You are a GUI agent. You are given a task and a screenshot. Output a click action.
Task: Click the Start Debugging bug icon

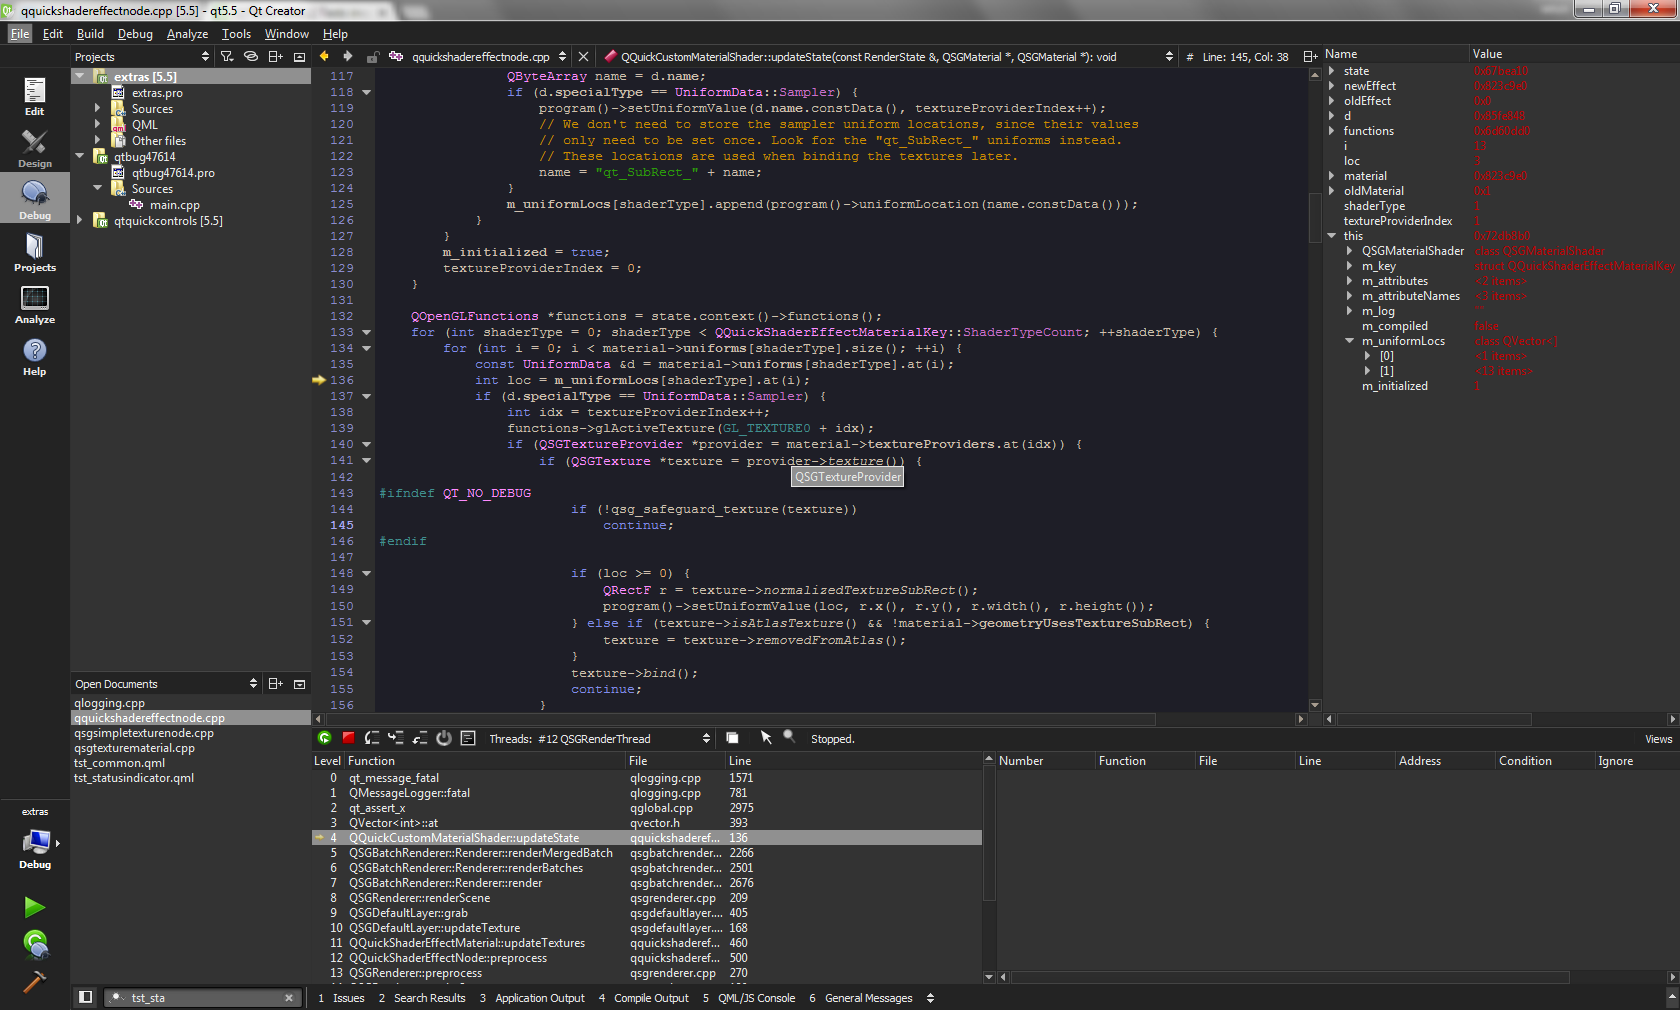tap(35, 943)
